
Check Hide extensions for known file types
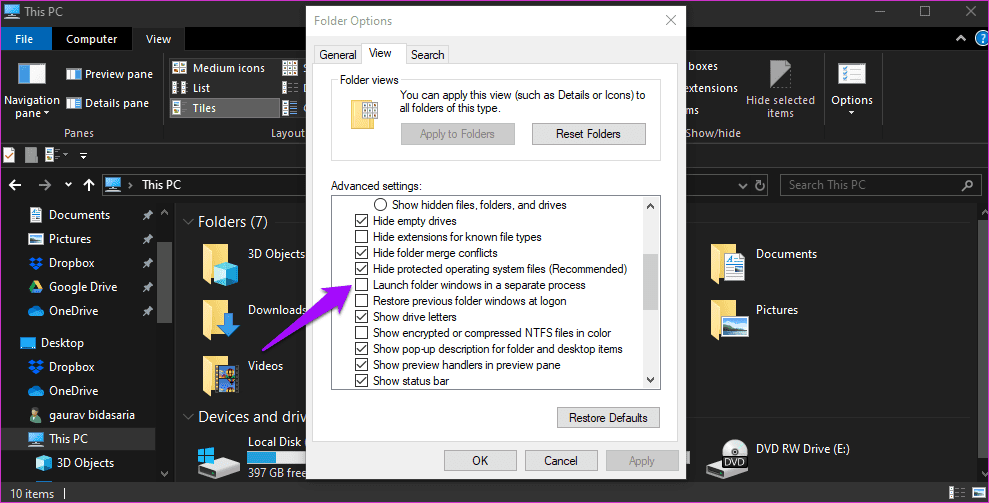coord(362,237)
